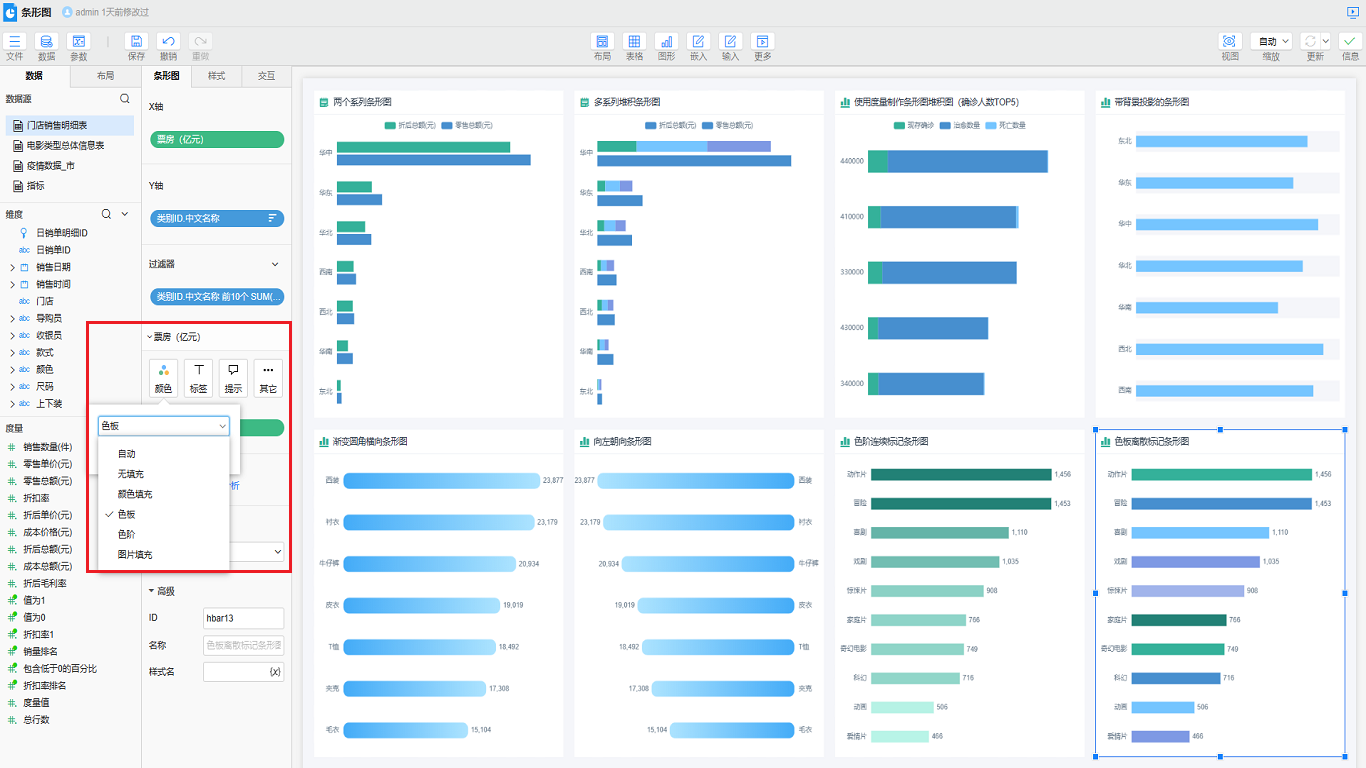The height and width of the screenshot is (768, 1366).
Task: Click the ID input field containing hbar13
Action: coord(243,618)
